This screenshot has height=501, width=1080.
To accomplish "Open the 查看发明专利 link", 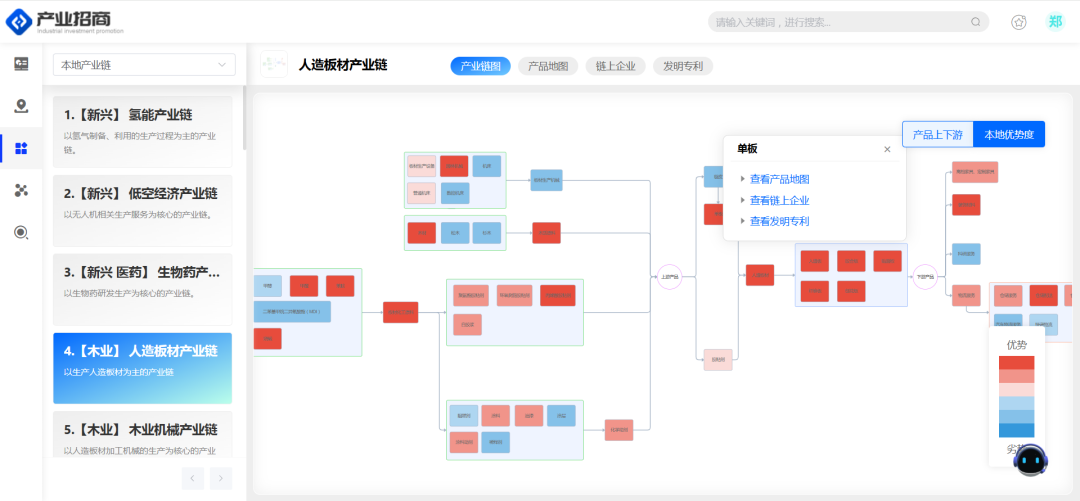I will (x=780, y=221).
